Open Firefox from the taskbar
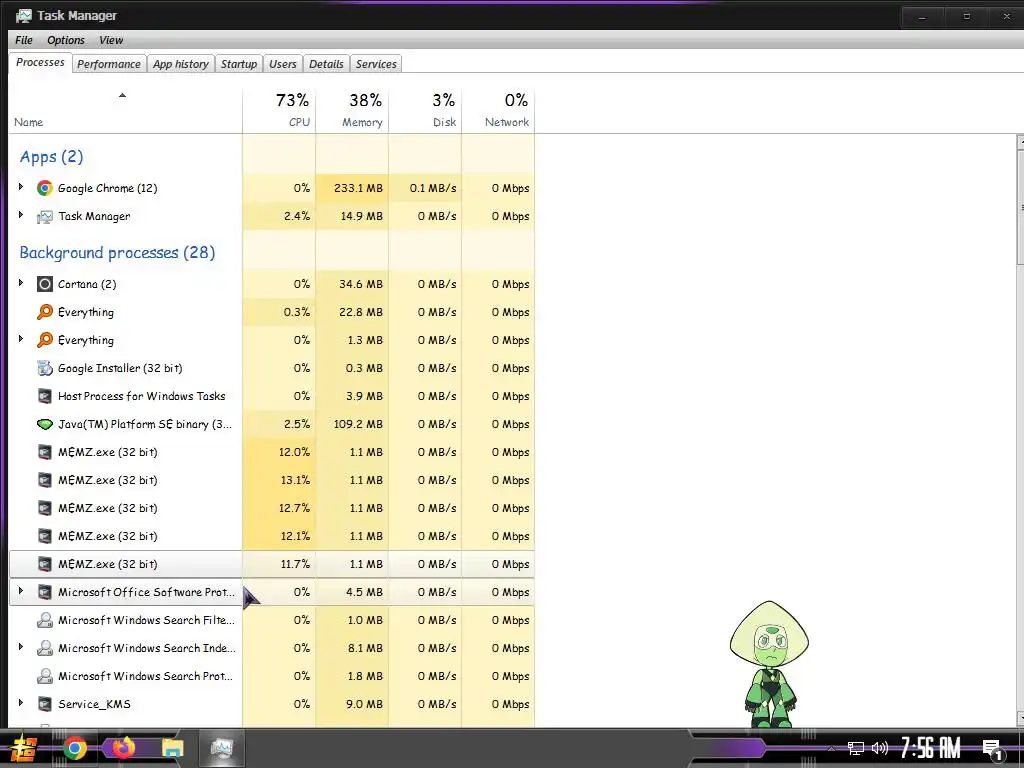The width and height of the screenshot is (1024, 768). coord(123,747)
